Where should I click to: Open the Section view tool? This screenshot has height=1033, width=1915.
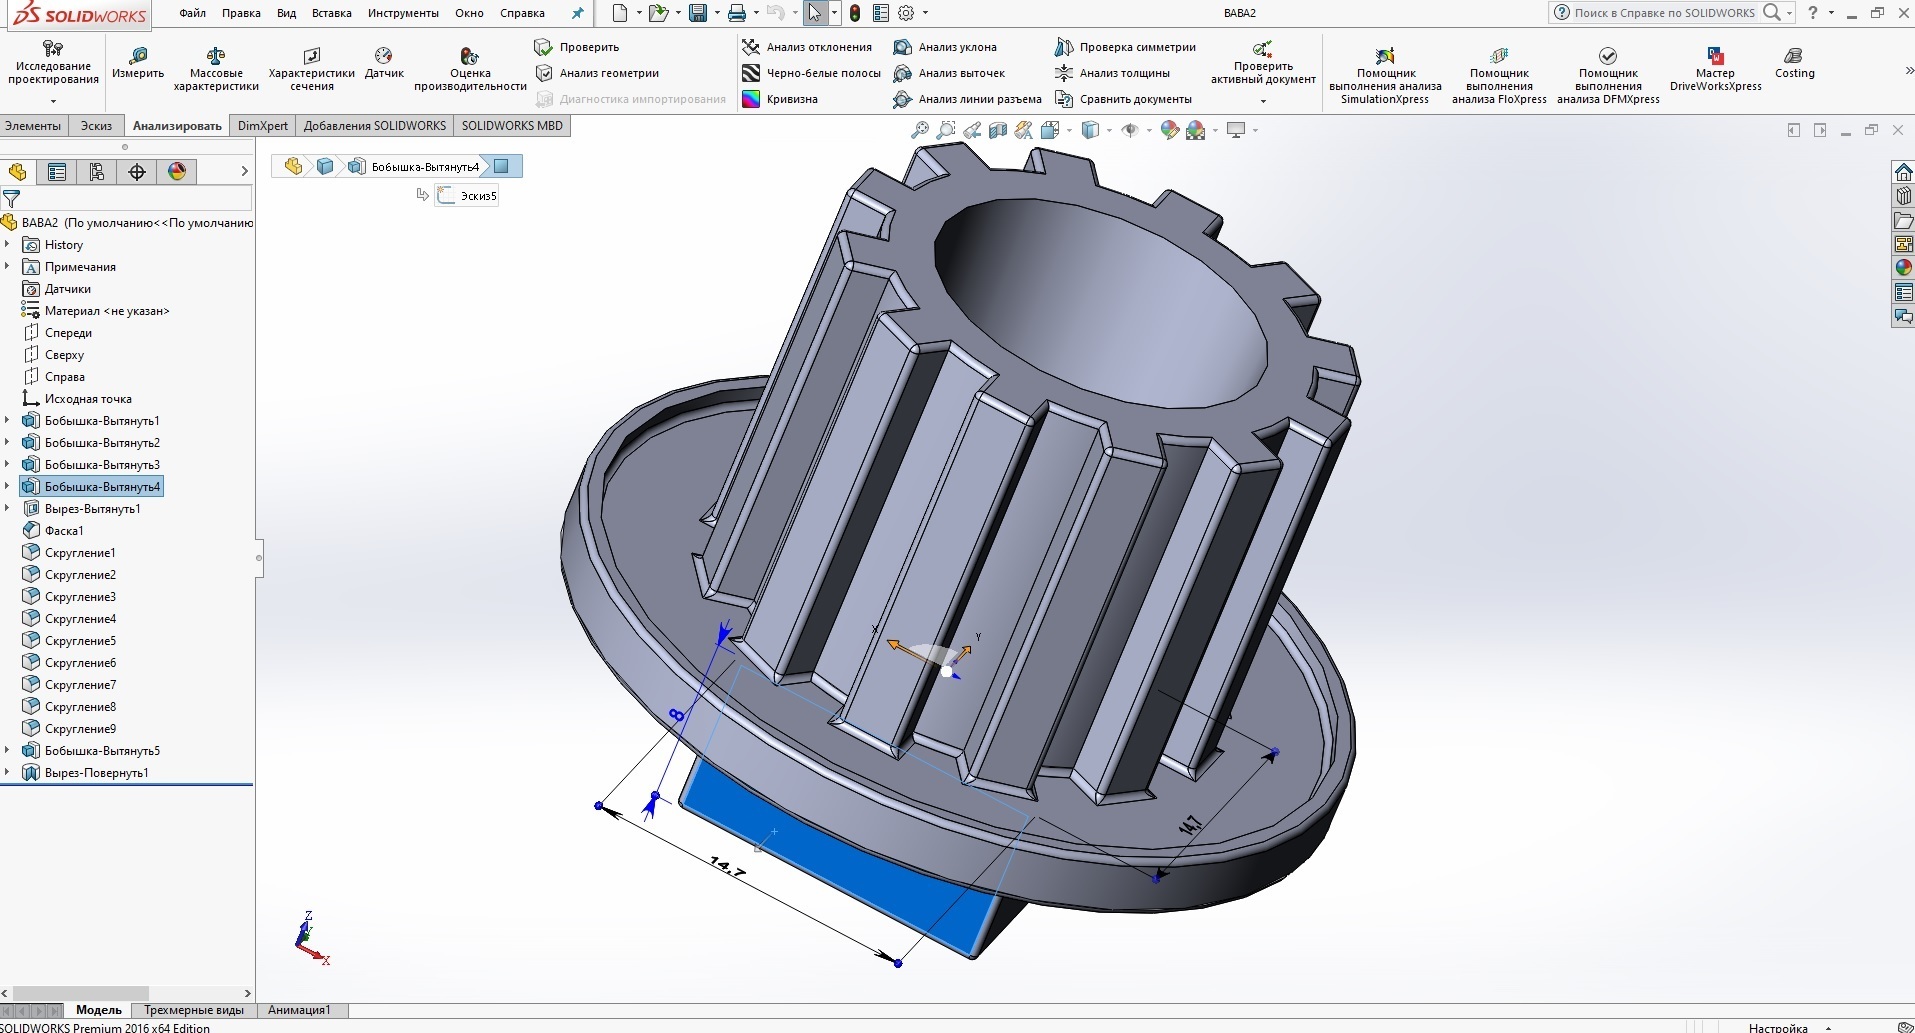click(x=997, y=130)
